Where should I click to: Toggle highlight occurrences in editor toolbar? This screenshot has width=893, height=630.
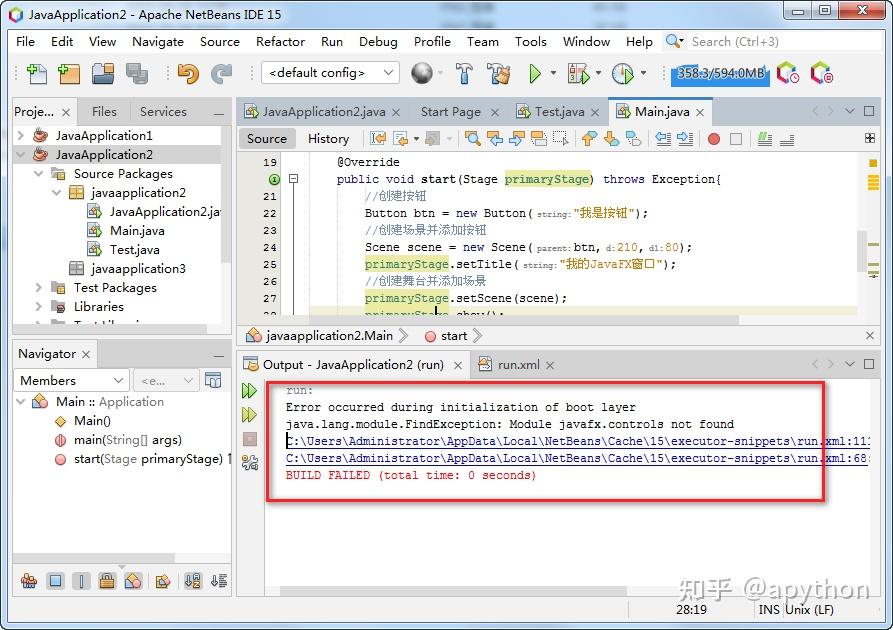pyautogui.click(x=764, y=140)
